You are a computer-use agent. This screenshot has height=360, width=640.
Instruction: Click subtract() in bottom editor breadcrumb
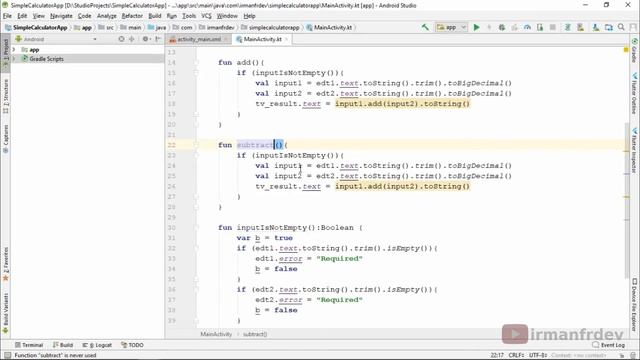(x=255, y=334)
